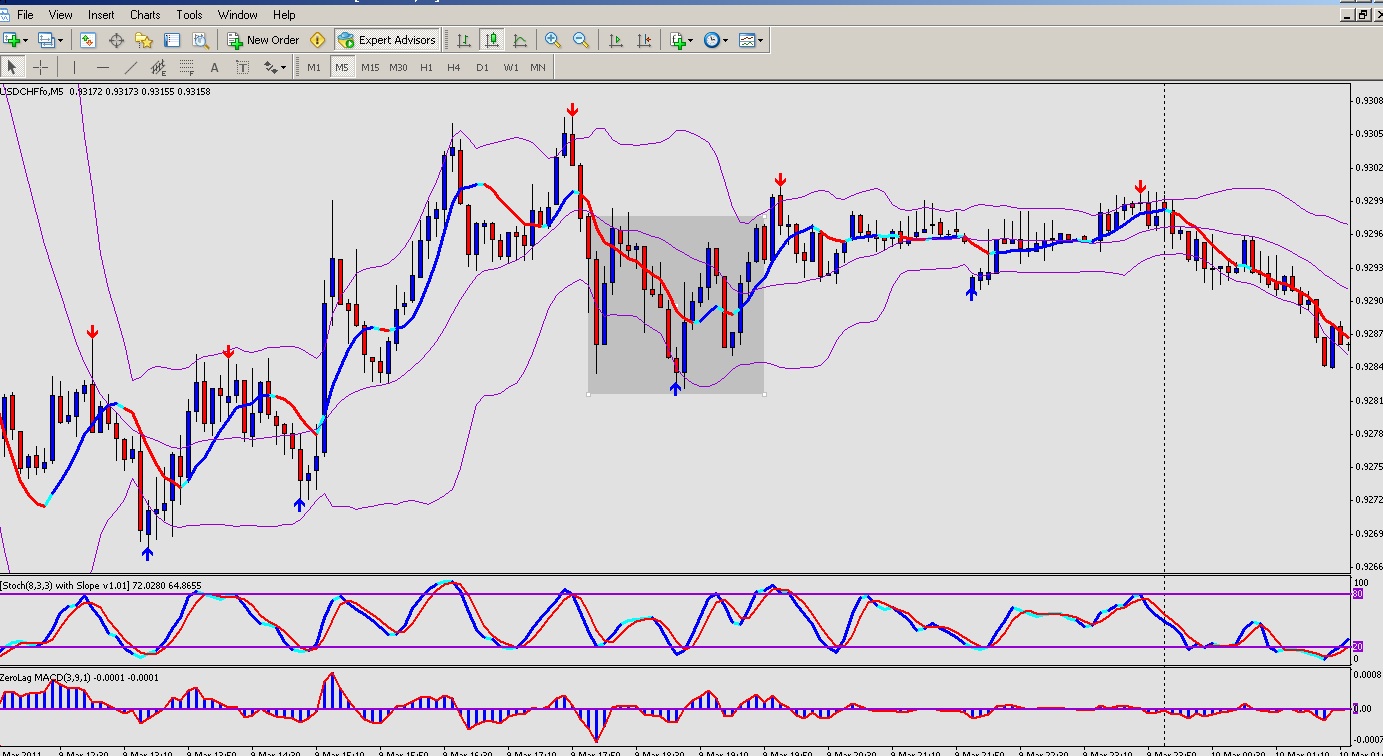Open the Charts menu
The height and width of the screenshot is (756, 1383).
coord(145,15)
